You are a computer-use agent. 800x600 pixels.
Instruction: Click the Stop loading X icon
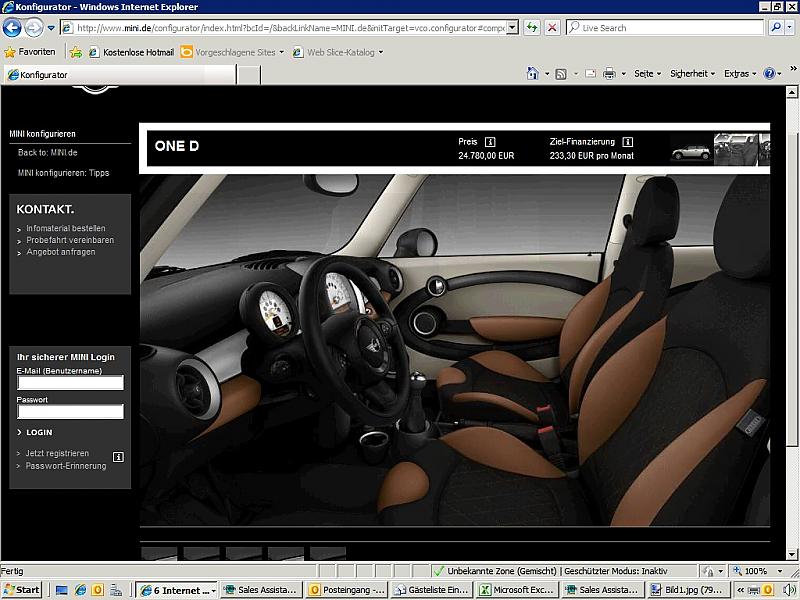552,28
